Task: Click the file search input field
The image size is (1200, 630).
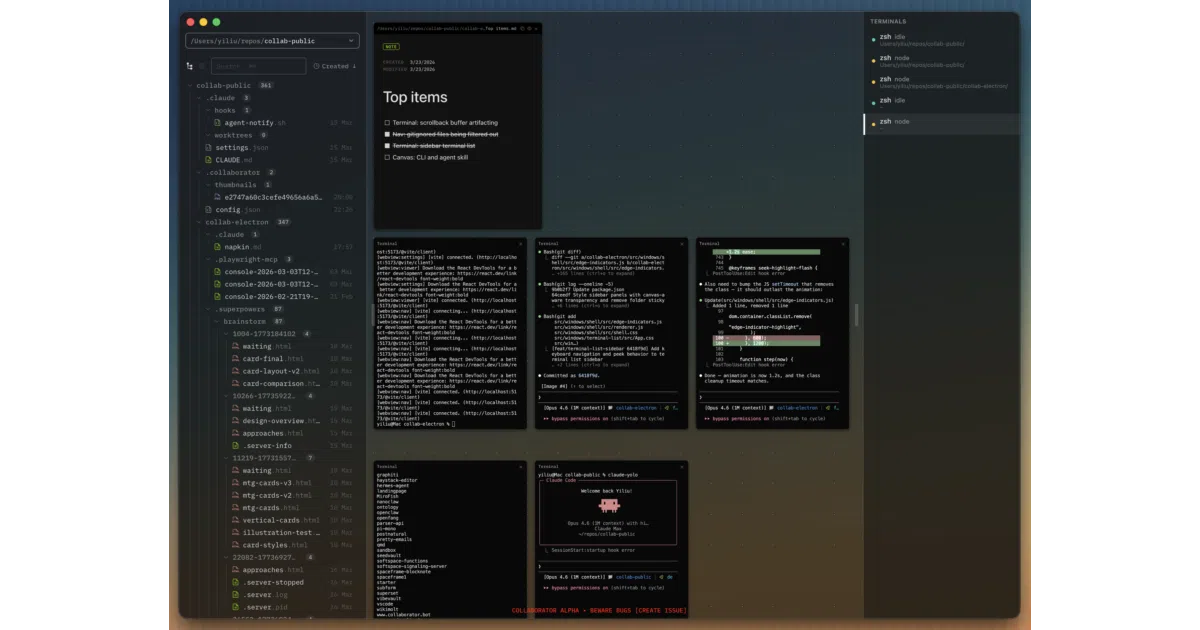Action: [258, 66]
